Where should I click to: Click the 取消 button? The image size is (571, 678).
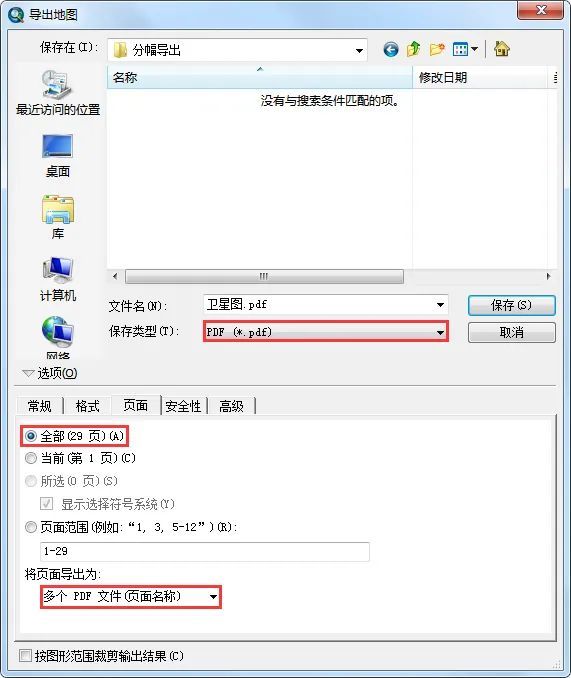click(x=511, y=332)
